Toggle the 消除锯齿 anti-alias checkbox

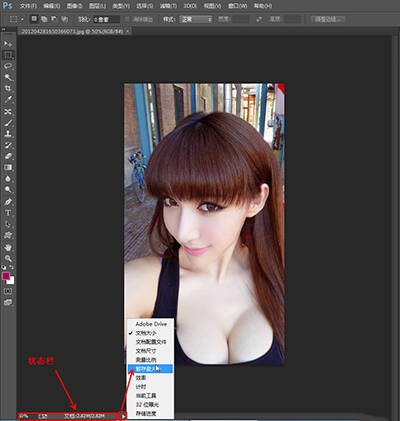127,19
